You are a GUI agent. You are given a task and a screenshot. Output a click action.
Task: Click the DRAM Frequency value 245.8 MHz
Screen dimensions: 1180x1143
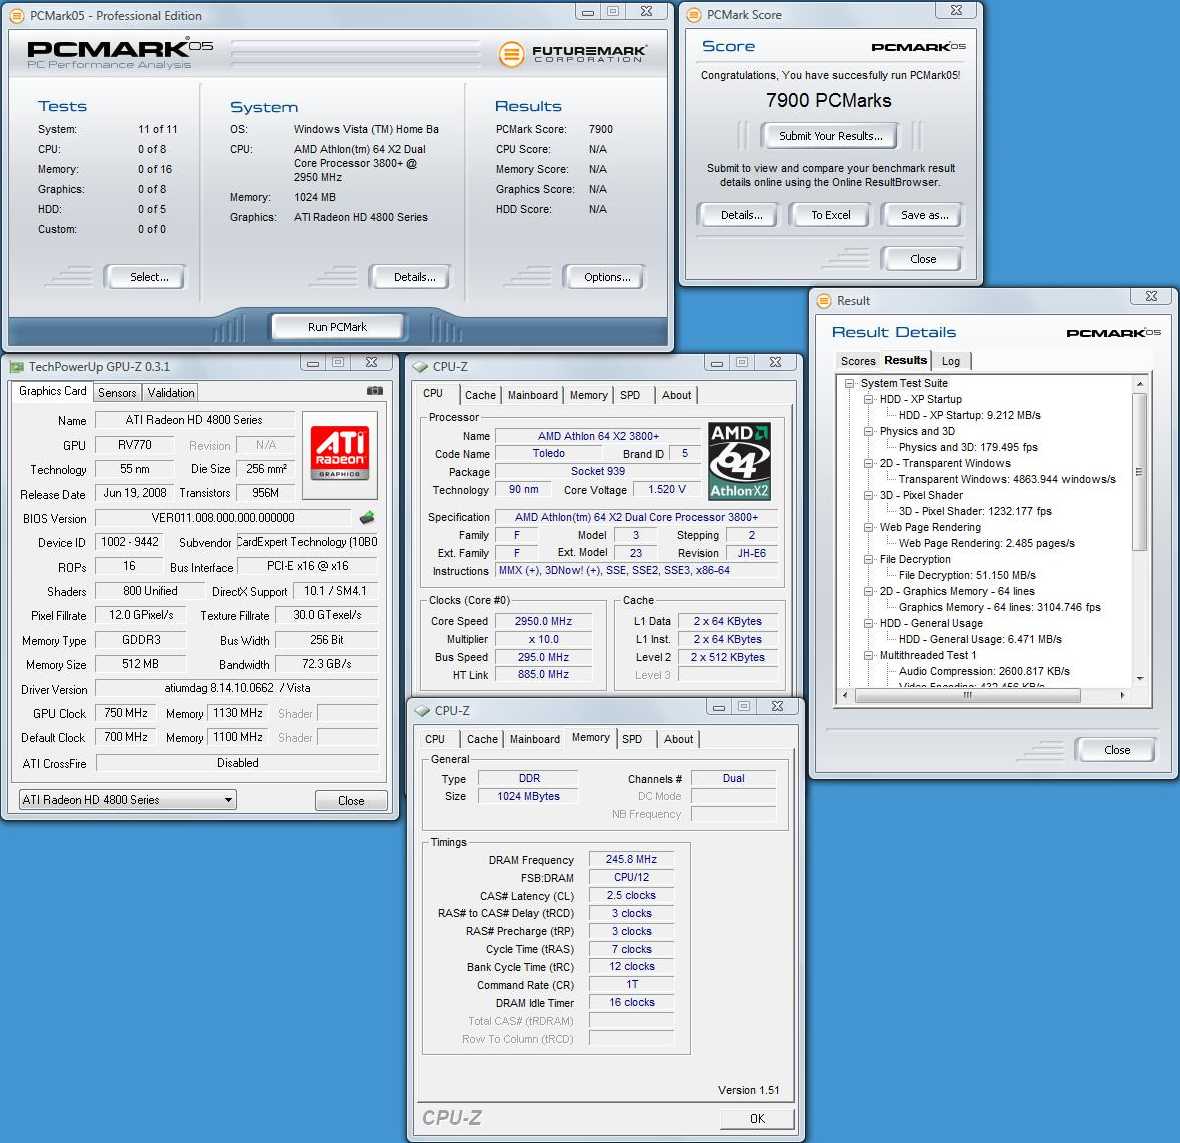631,859
